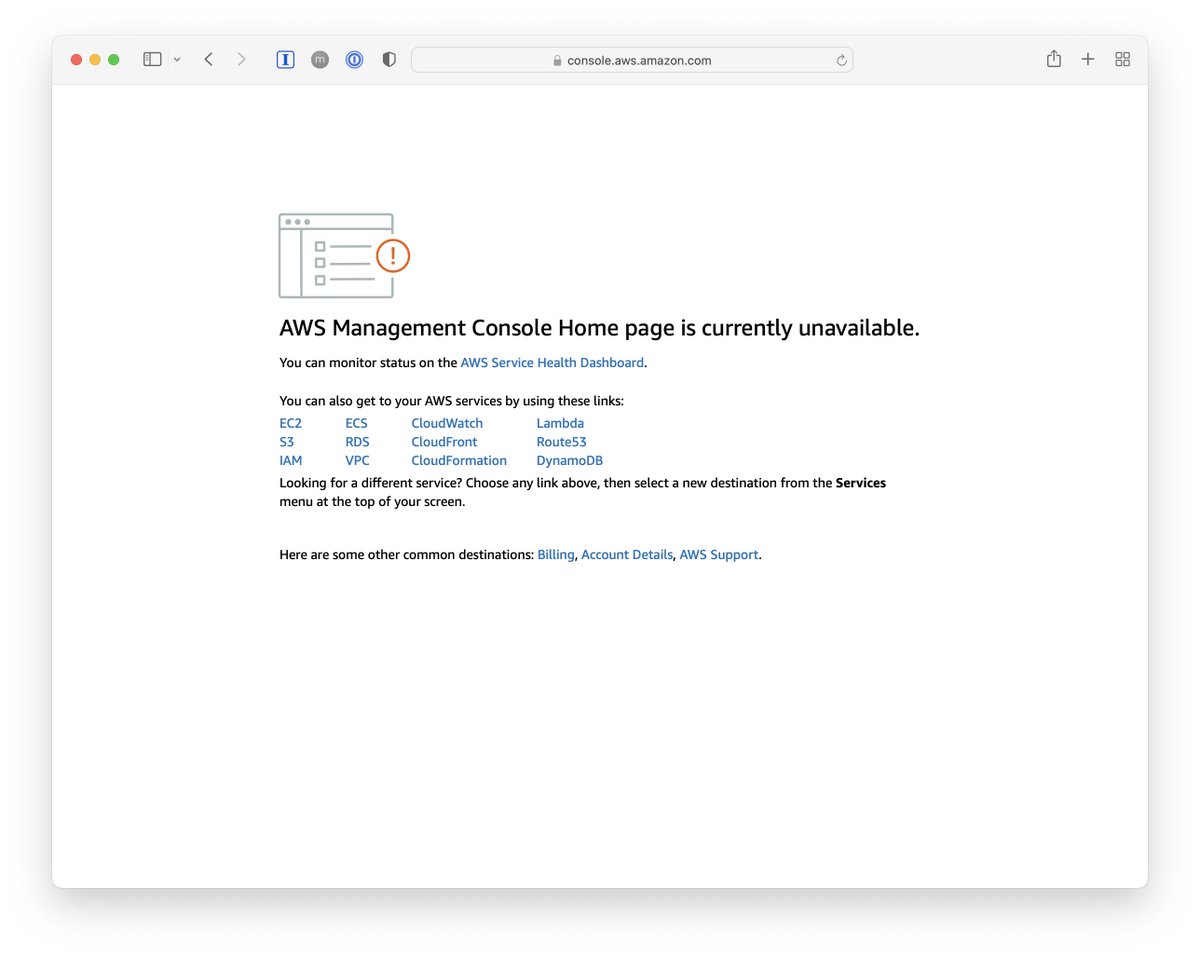Image resolution: width=1200 pixels, height=957 pixels.
Task: Click the gray round 'm' extension icon
Action: (320, 60)
